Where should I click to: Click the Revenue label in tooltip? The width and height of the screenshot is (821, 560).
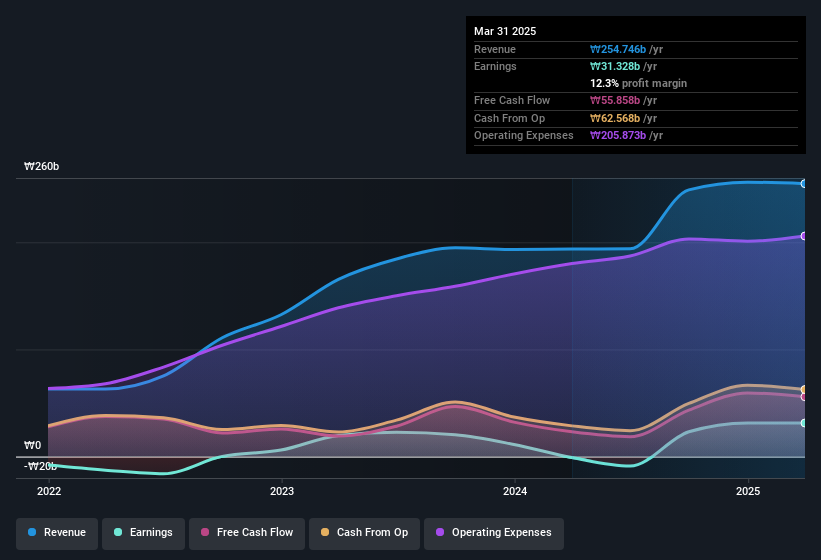tap(495, 49)
